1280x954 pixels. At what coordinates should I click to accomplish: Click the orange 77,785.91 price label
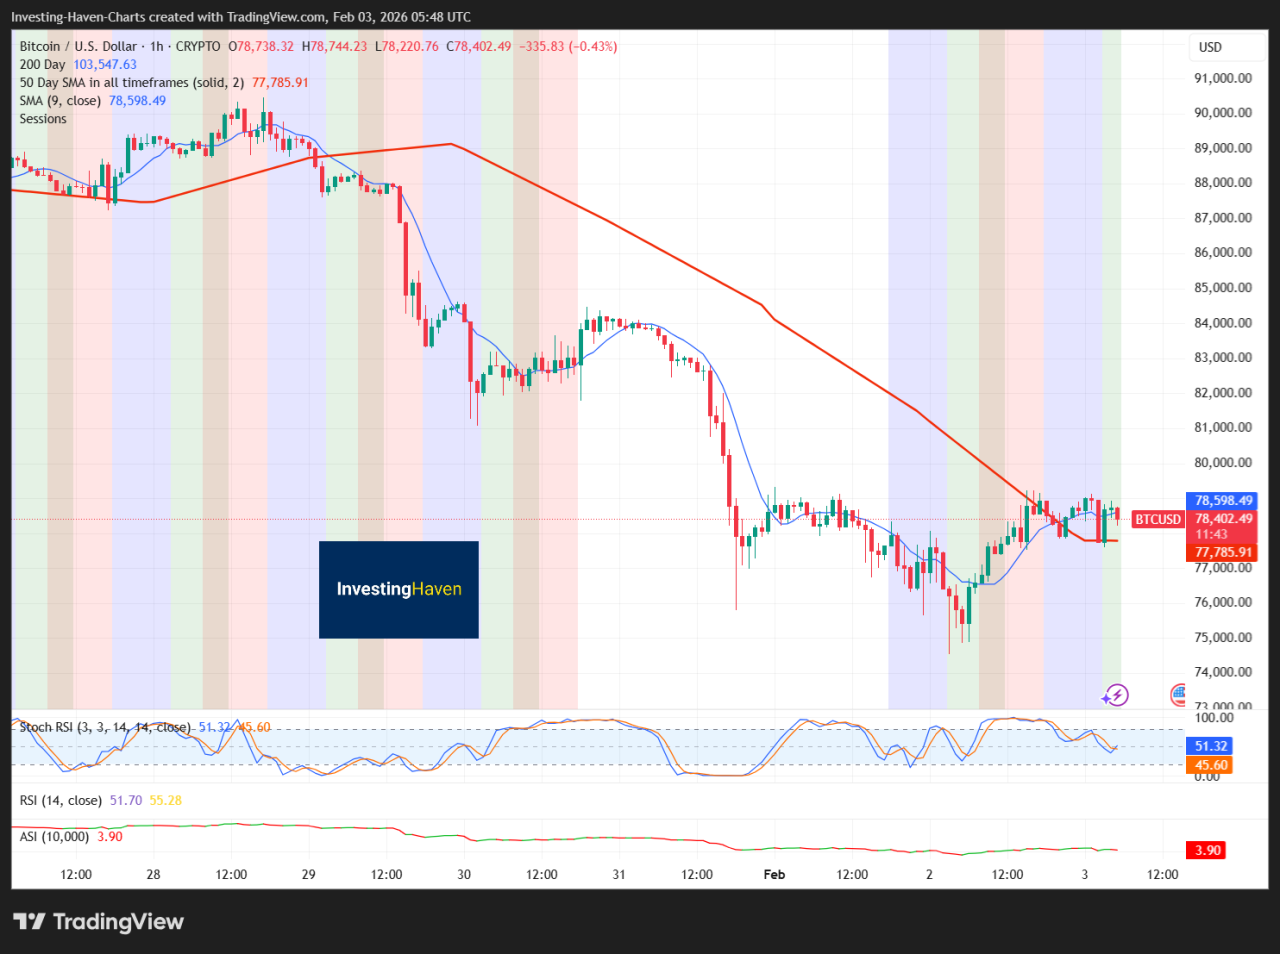coord(1221,551)
